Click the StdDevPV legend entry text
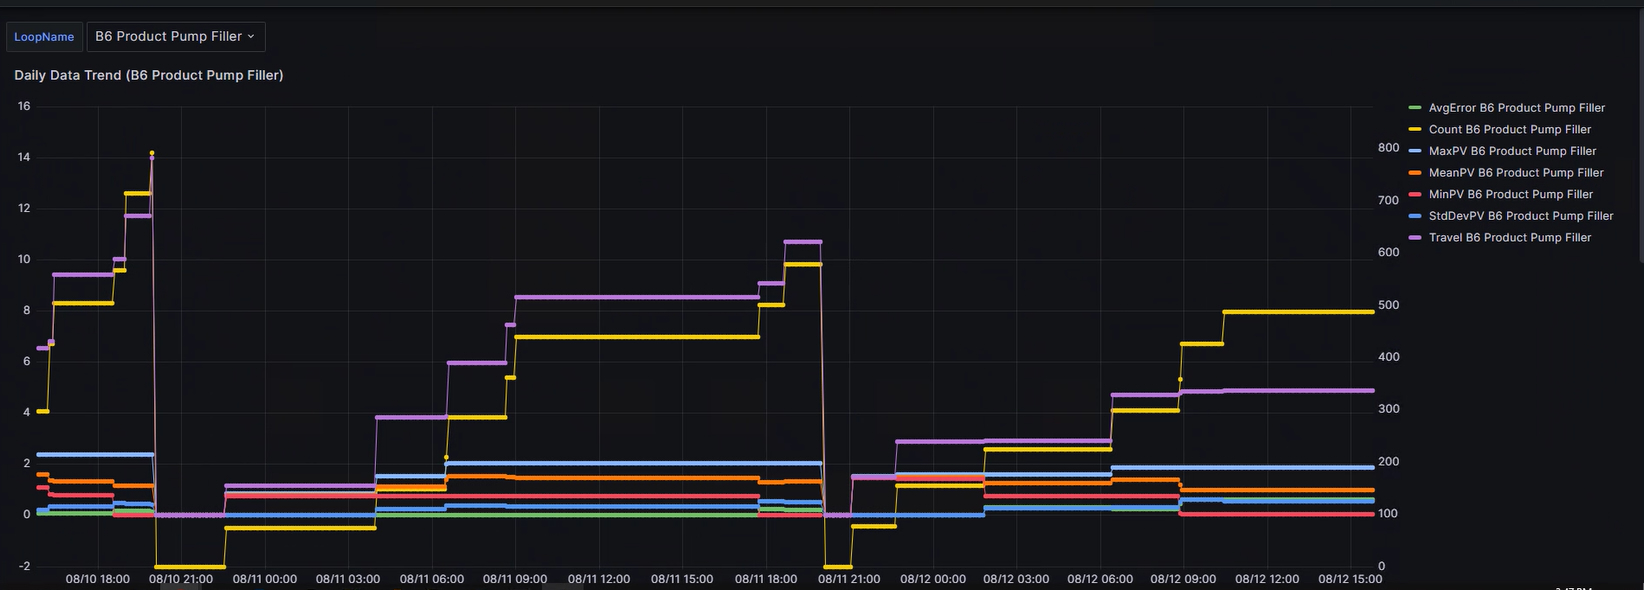The image size is (1644, 590). point(1520,216)
